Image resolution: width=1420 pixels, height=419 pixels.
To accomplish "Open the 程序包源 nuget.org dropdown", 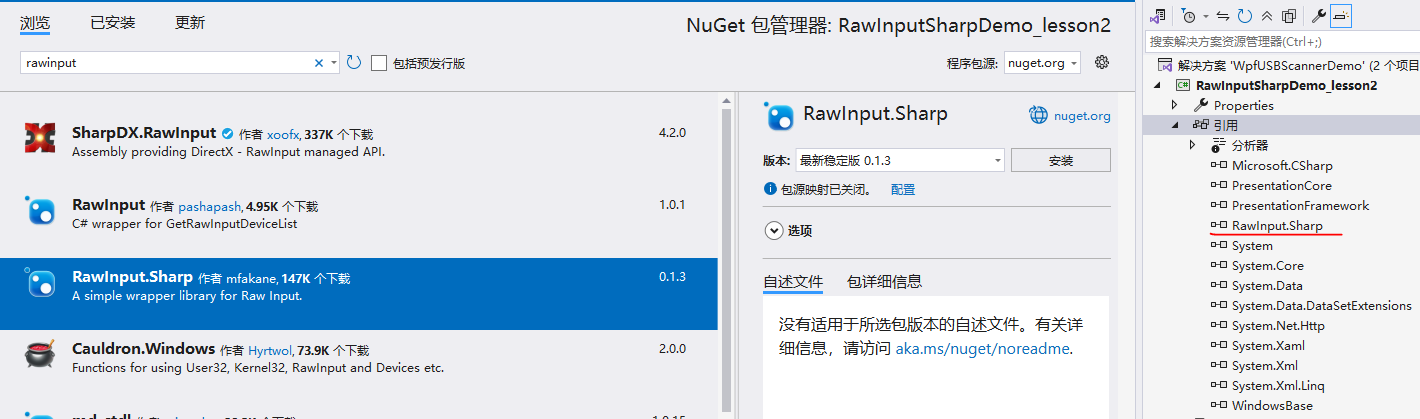I will pos(1042,63).
